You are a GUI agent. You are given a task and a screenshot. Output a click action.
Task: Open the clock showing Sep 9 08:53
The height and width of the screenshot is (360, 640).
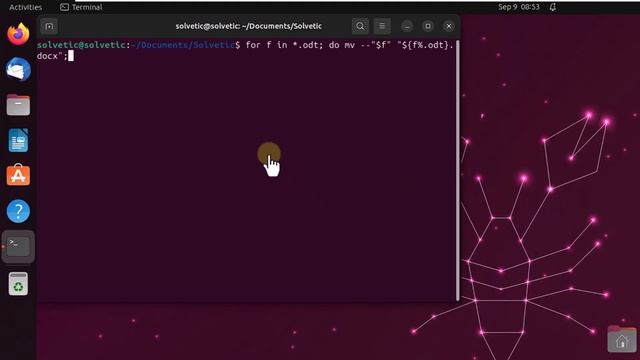coord(519,7)
